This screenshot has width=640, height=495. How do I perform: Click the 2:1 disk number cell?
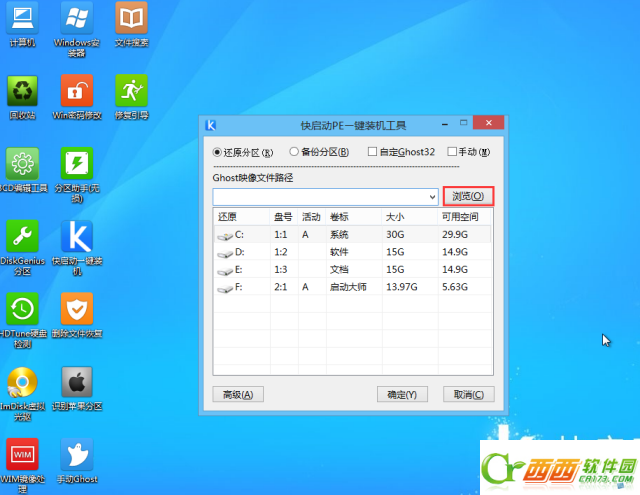281,287
